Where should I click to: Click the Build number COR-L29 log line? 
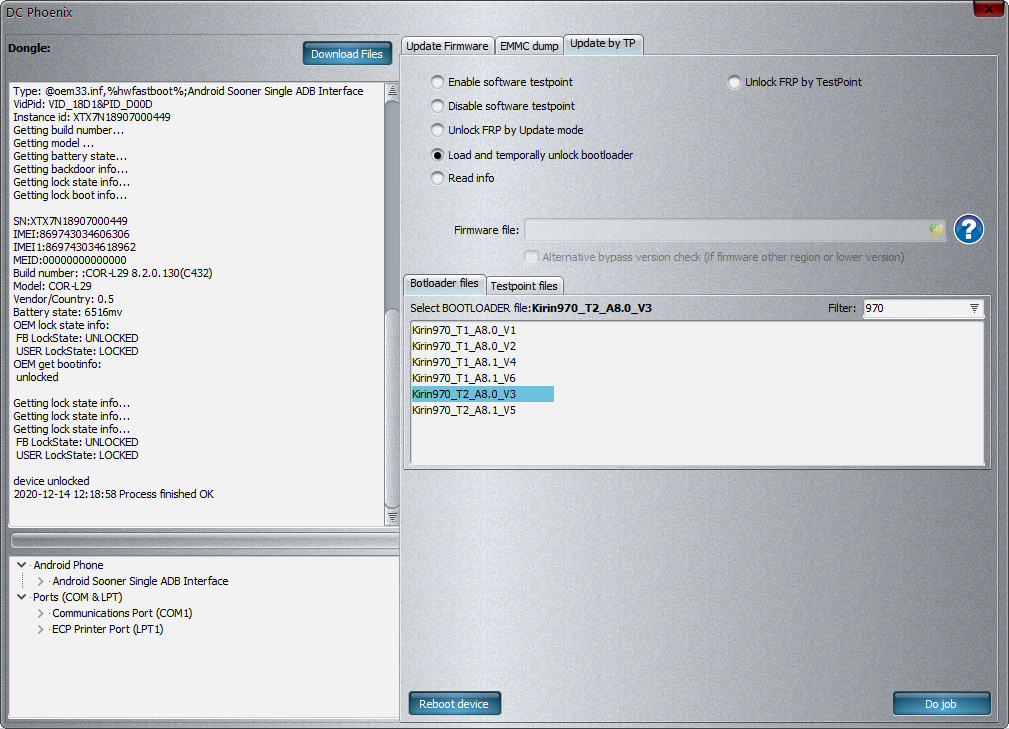(x=113, y=273)
